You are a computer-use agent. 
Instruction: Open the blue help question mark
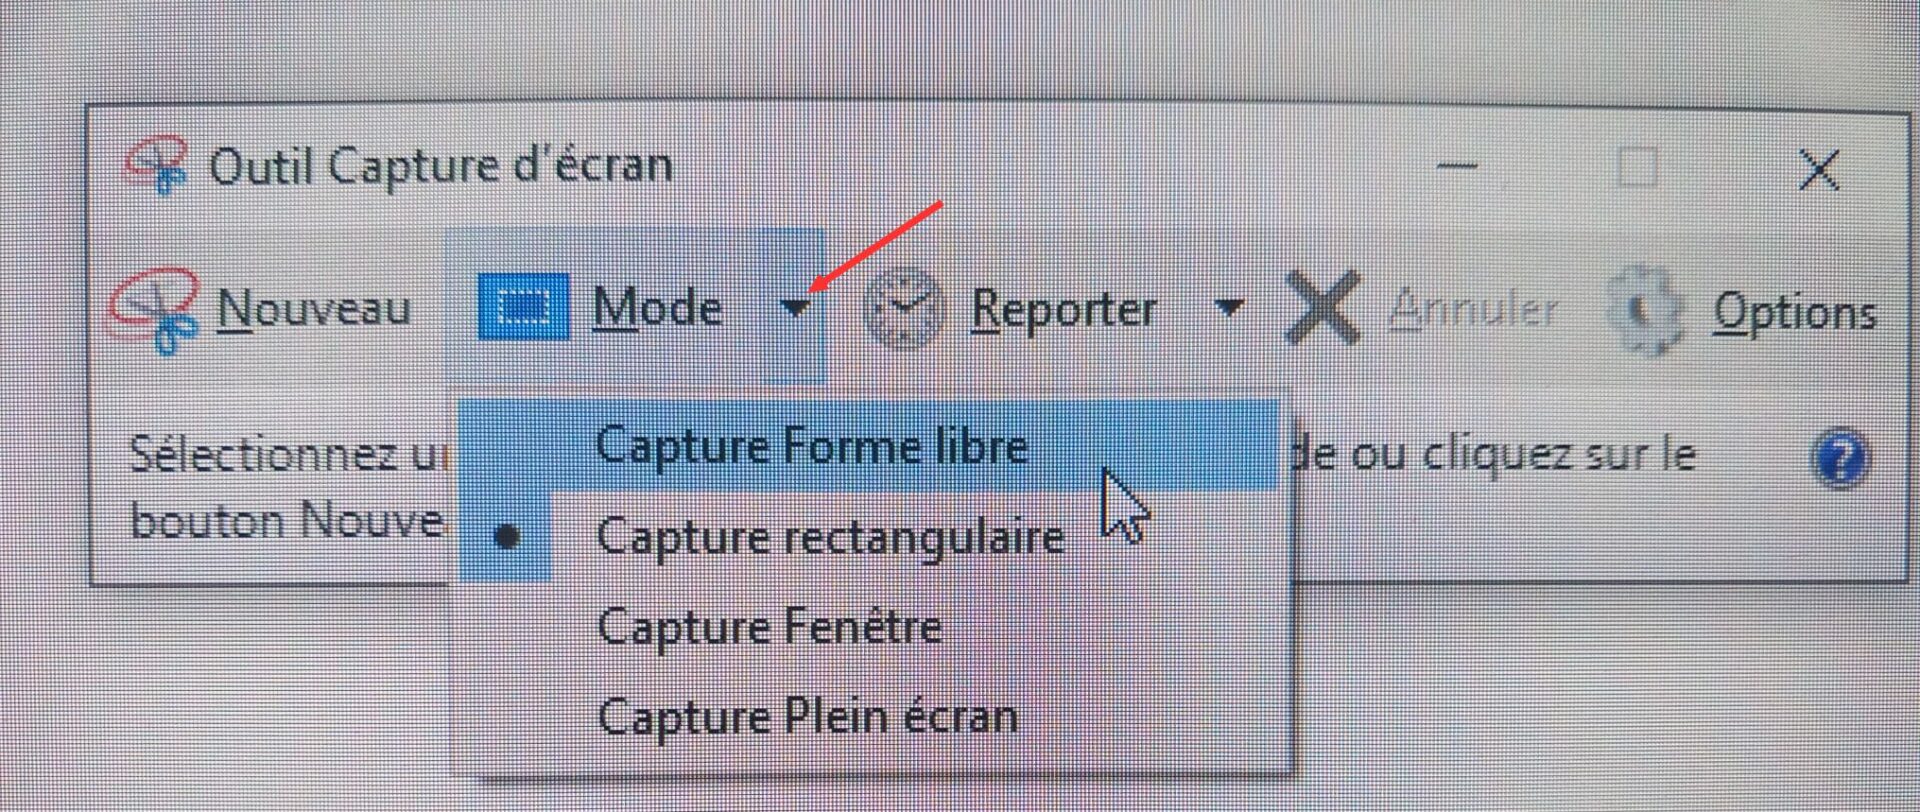tap(1840, 459)
